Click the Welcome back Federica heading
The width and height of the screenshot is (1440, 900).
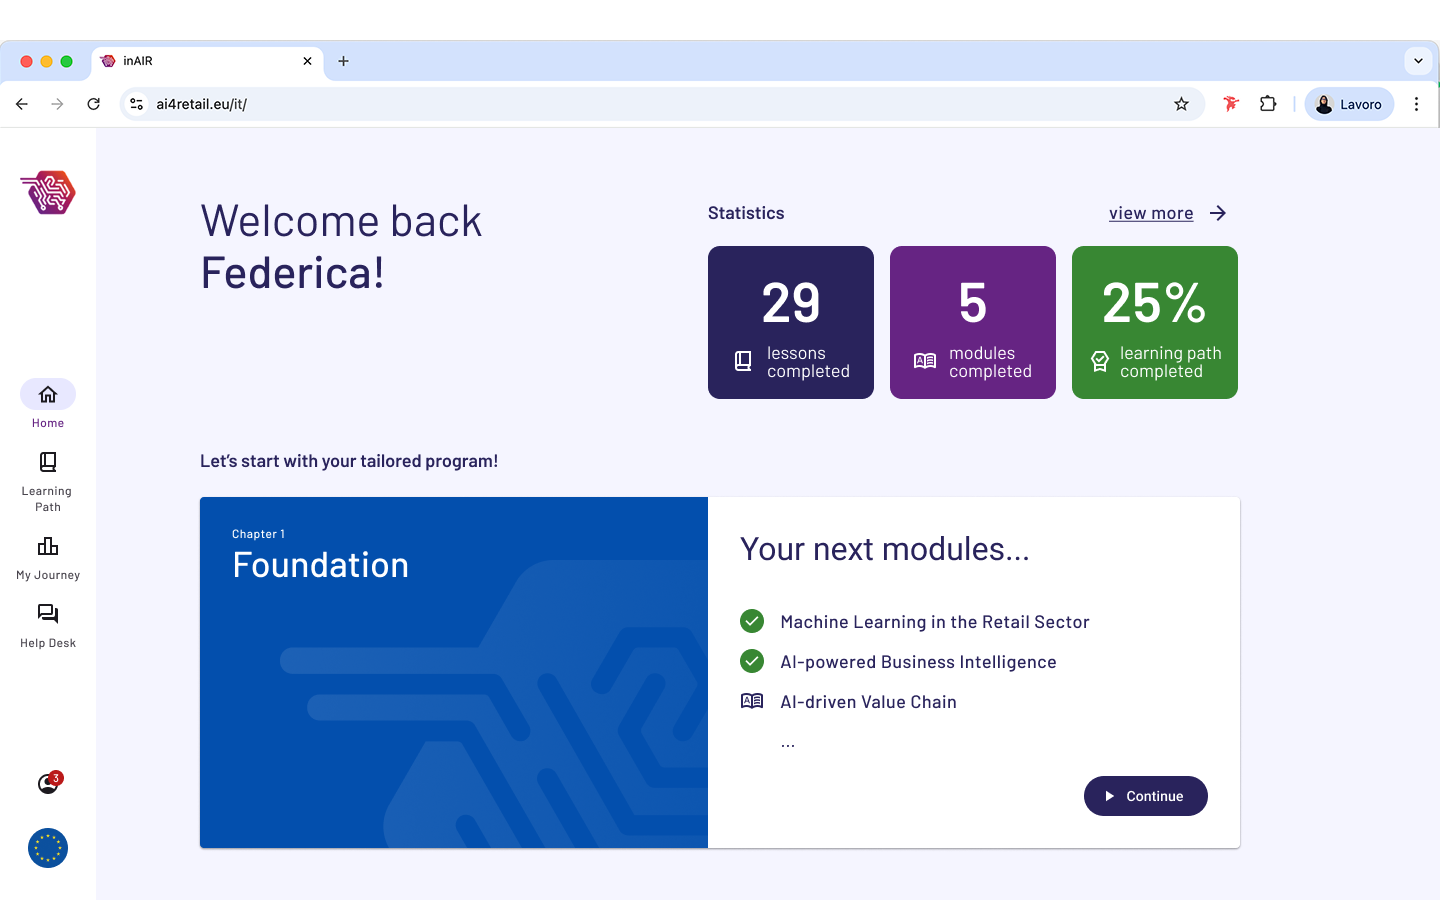coord(341,247)
